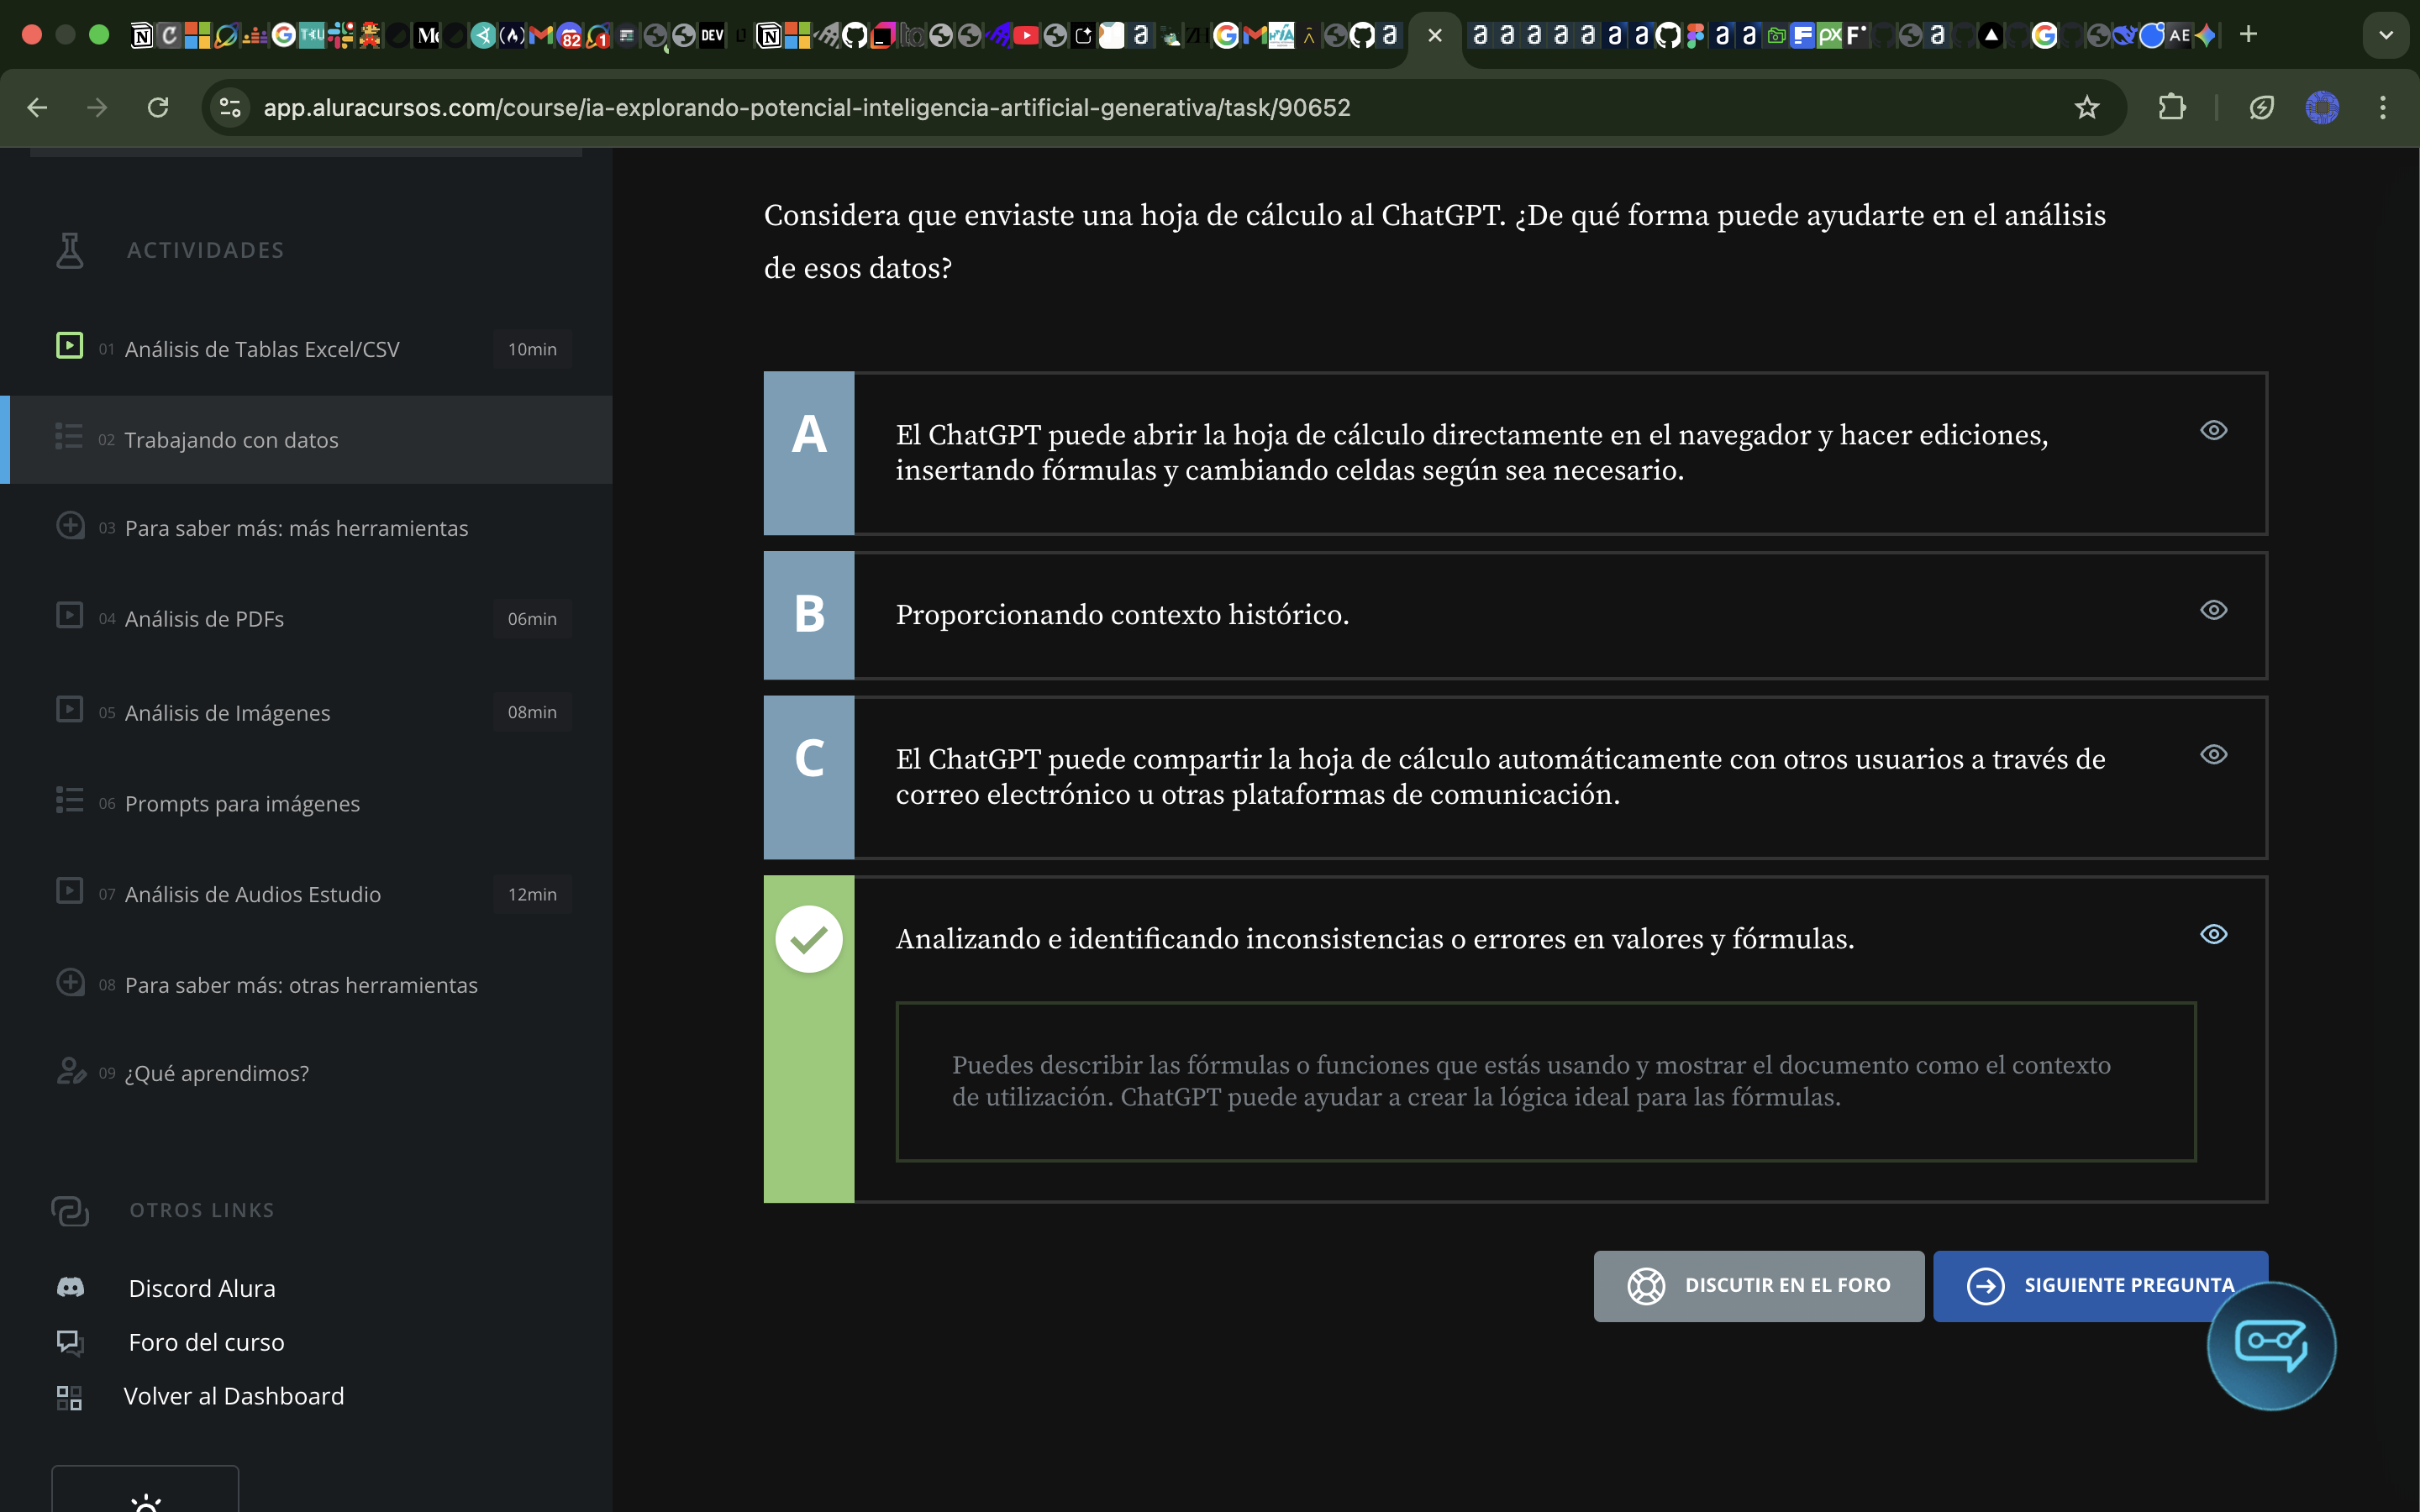This screenshot has width=2420, height=1512.
Task: Go to Siguiente pregunta
Action: (x=2100, y=1286)
